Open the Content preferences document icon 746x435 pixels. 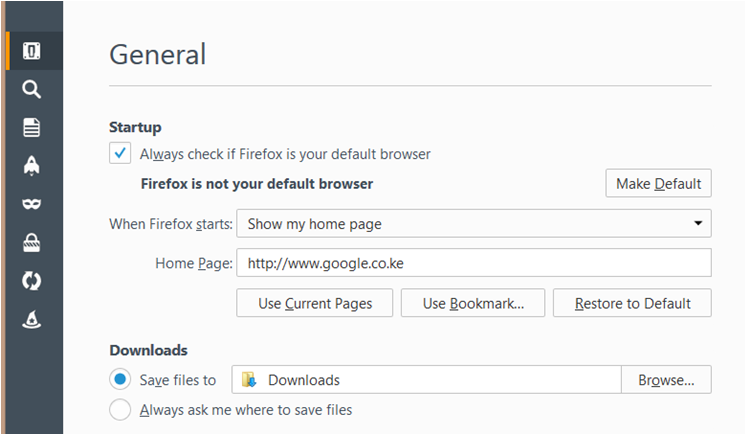pyautogui.click(x=32, y=127)
